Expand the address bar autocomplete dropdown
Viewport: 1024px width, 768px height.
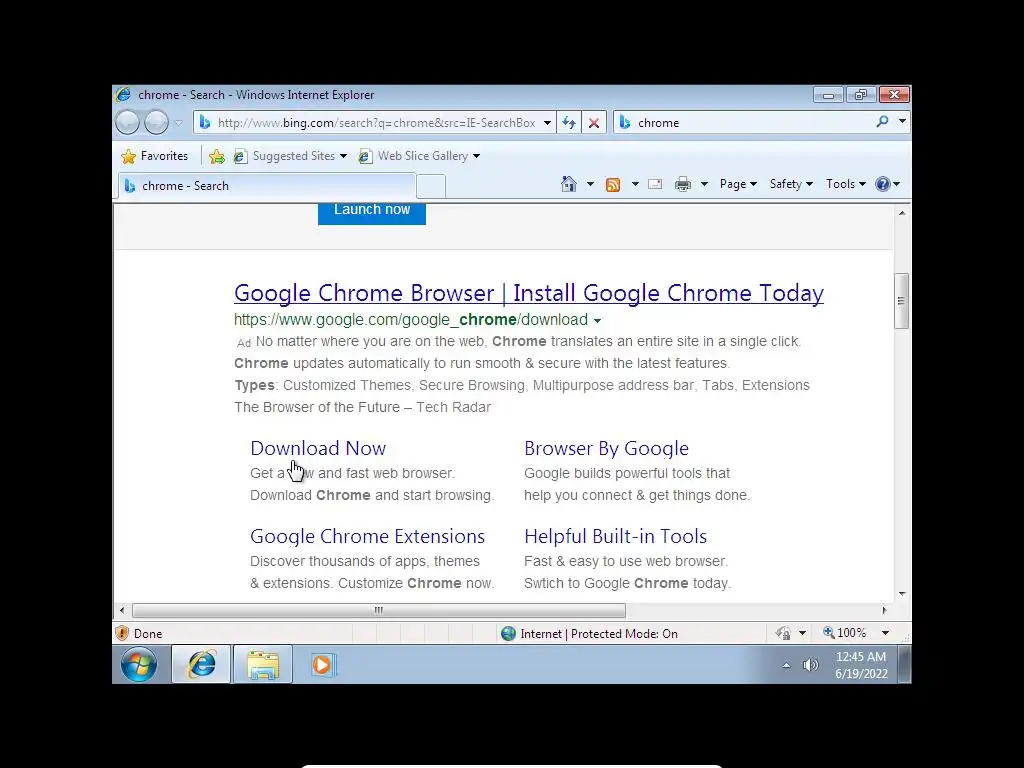pyautogui.click(x=547, y=123)
